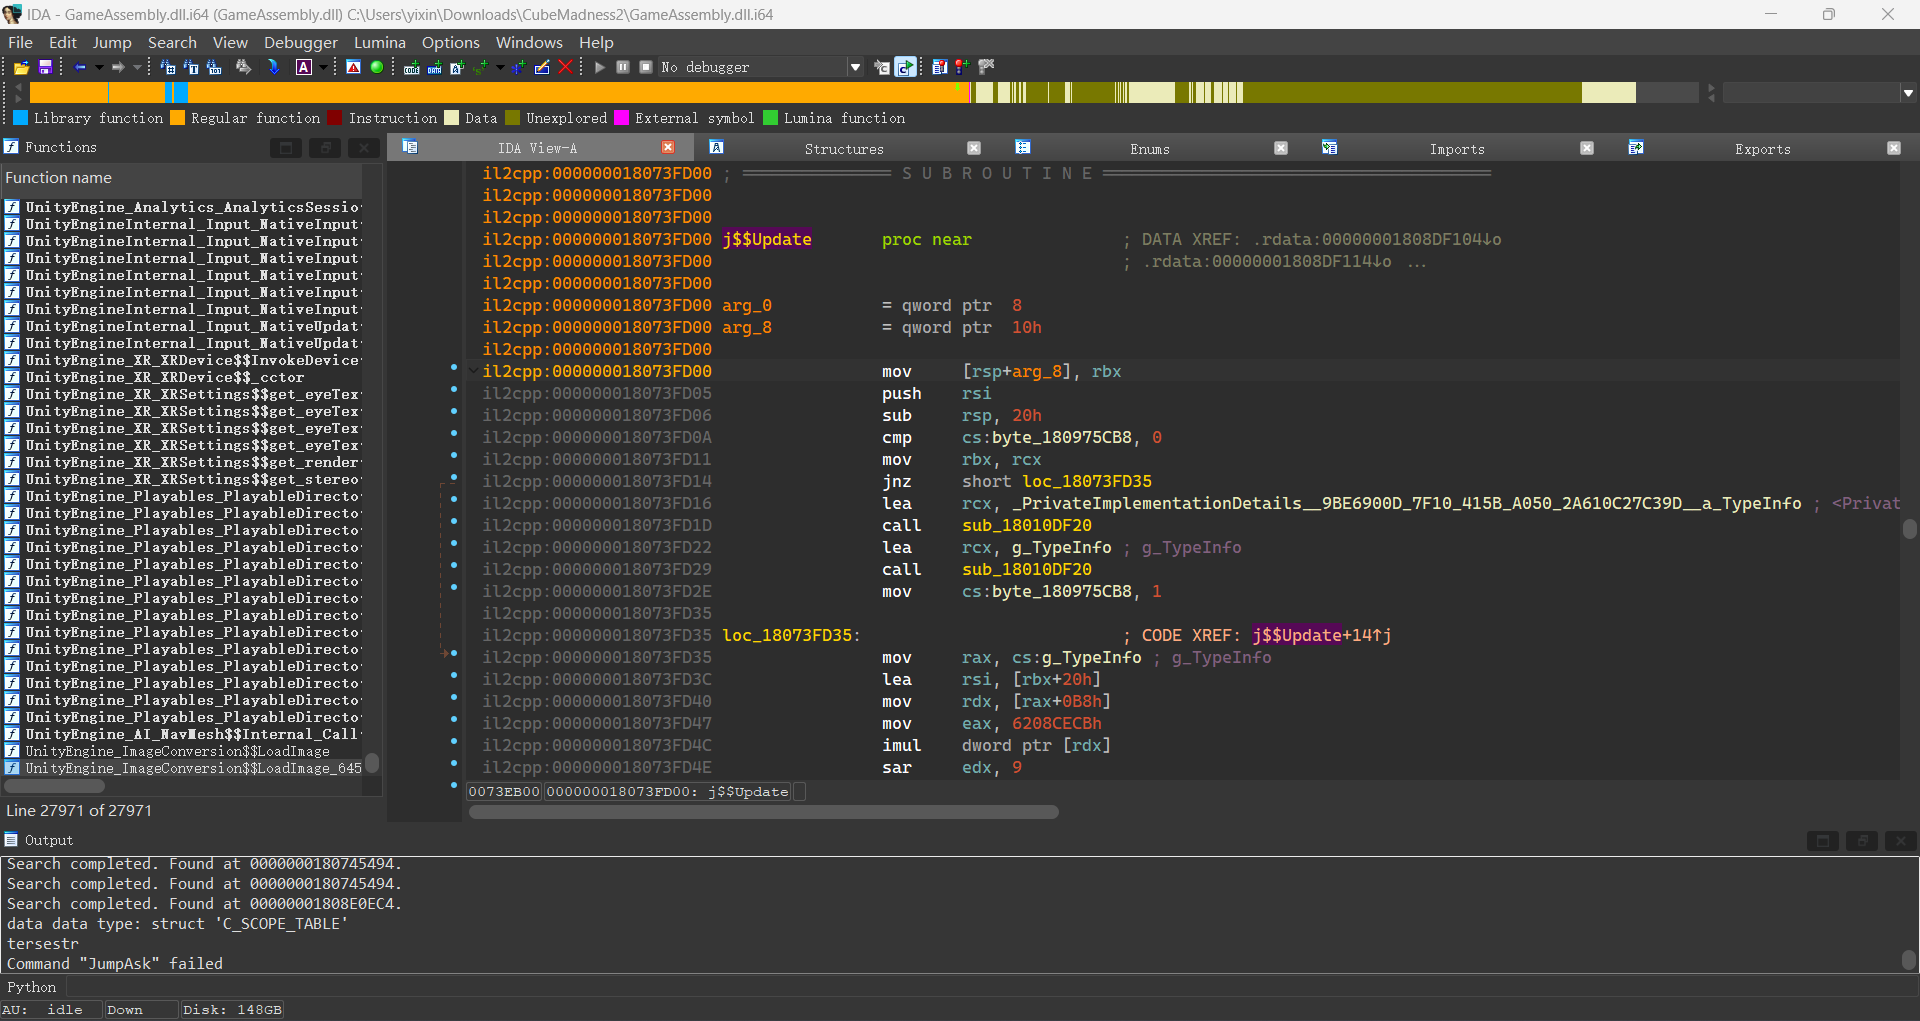1920x1021 pixels.
Task: Click the red X delete toolbar icon
Action: pyautogui.click(x=565, y=67)
